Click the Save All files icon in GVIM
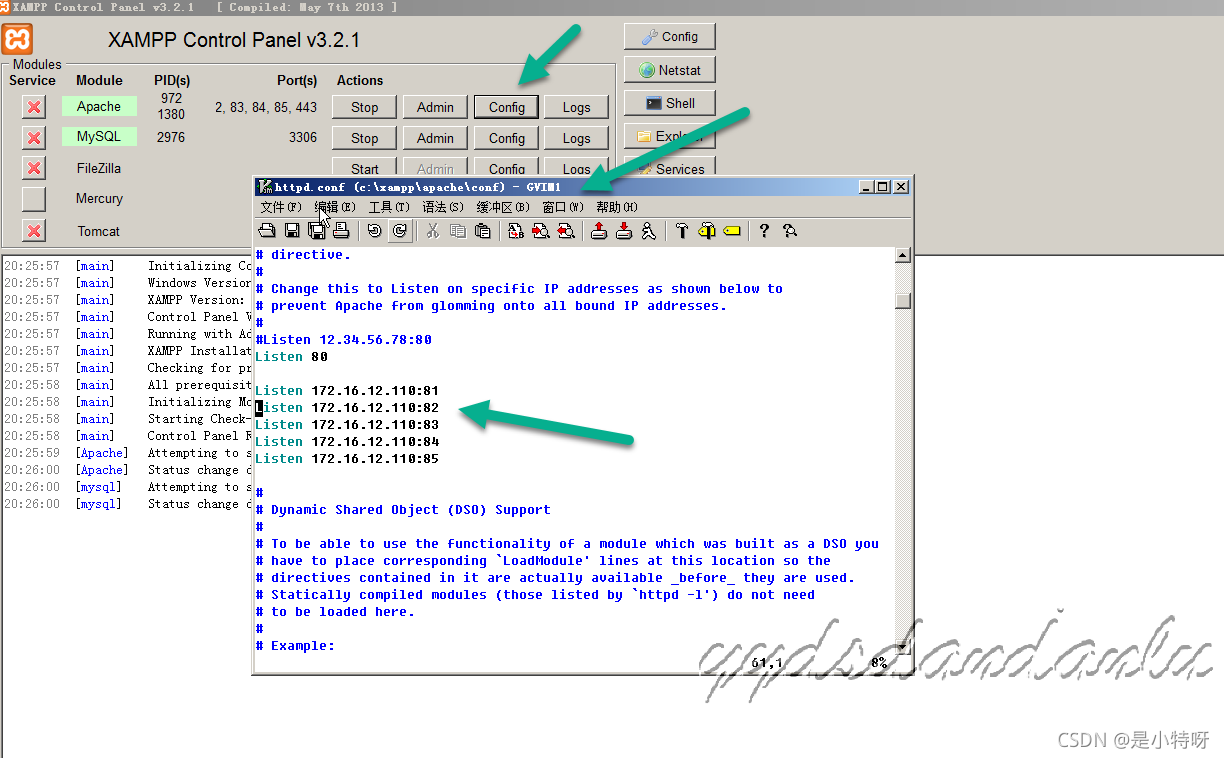The image size is (1224, 758). 317,231
